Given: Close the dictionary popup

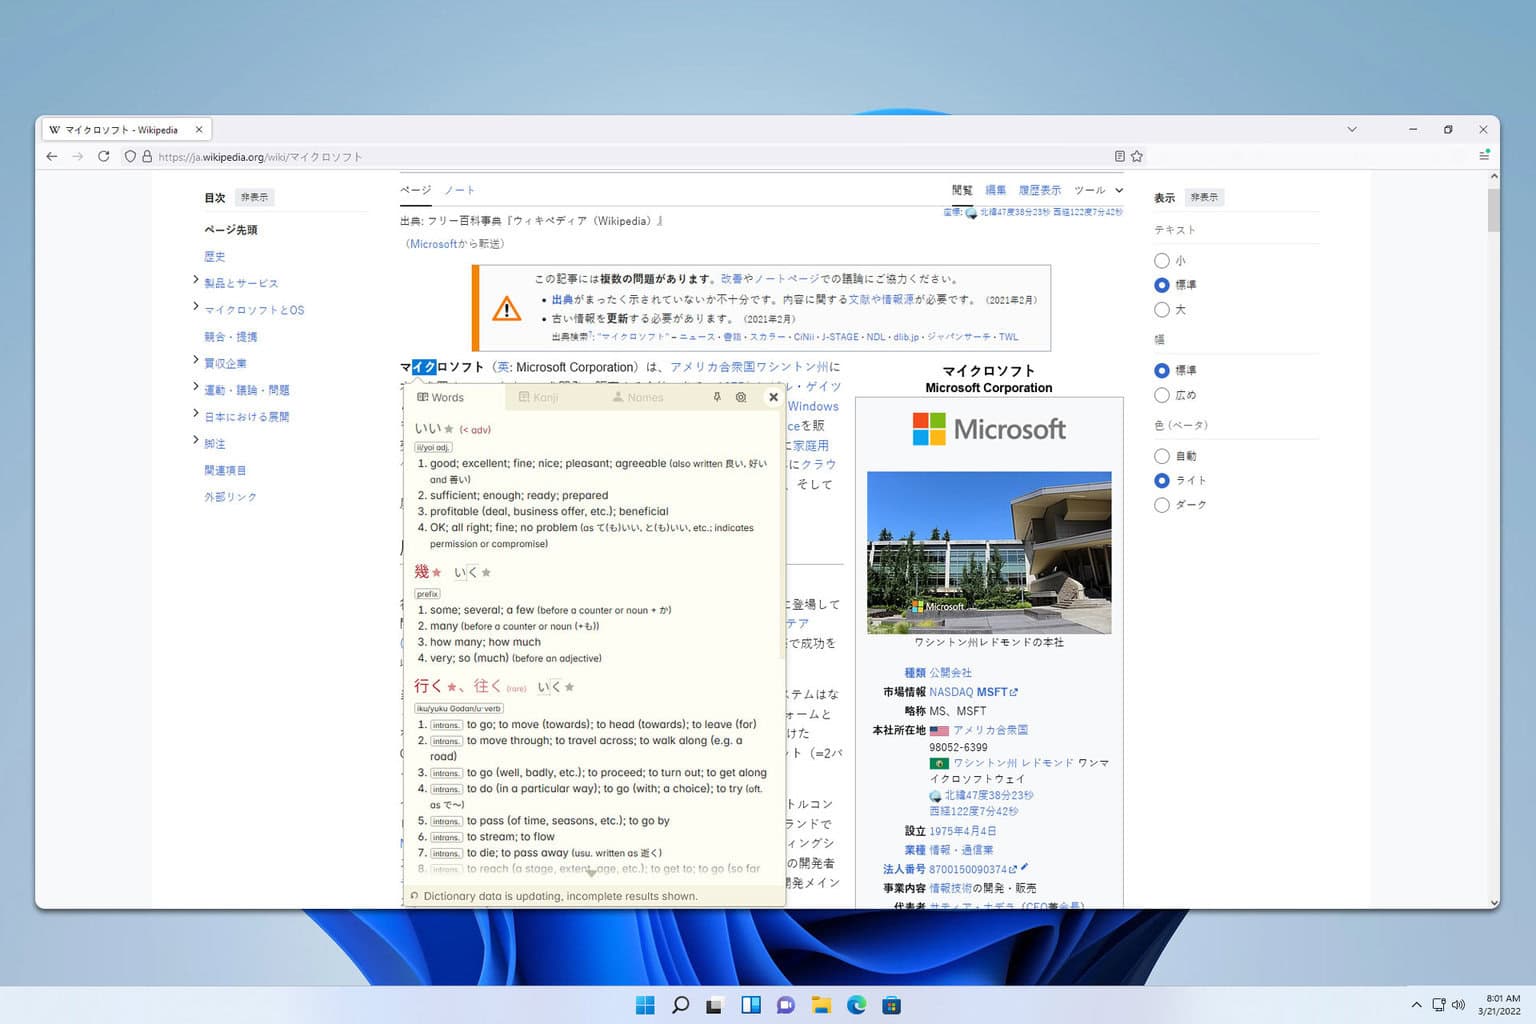Looking at the screenshot, I should (x=773, y=397).
